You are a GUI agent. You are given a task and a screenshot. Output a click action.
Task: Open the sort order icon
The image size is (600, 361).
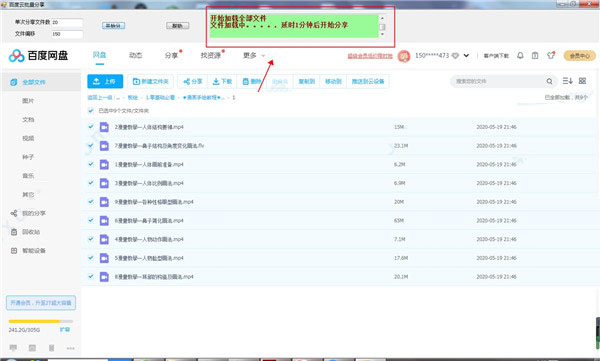coord(567,81)
